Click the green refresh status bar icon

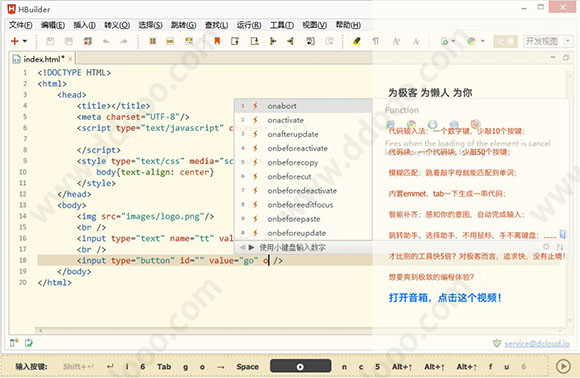(x=29, y=343)
